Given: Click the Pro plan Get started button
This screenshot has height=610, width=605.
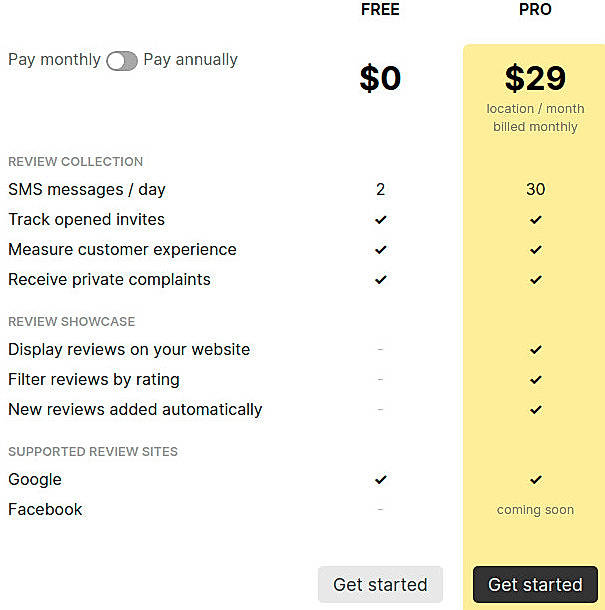Looking at the screenshot, I should pyautogui.click(x=535, y=585).
